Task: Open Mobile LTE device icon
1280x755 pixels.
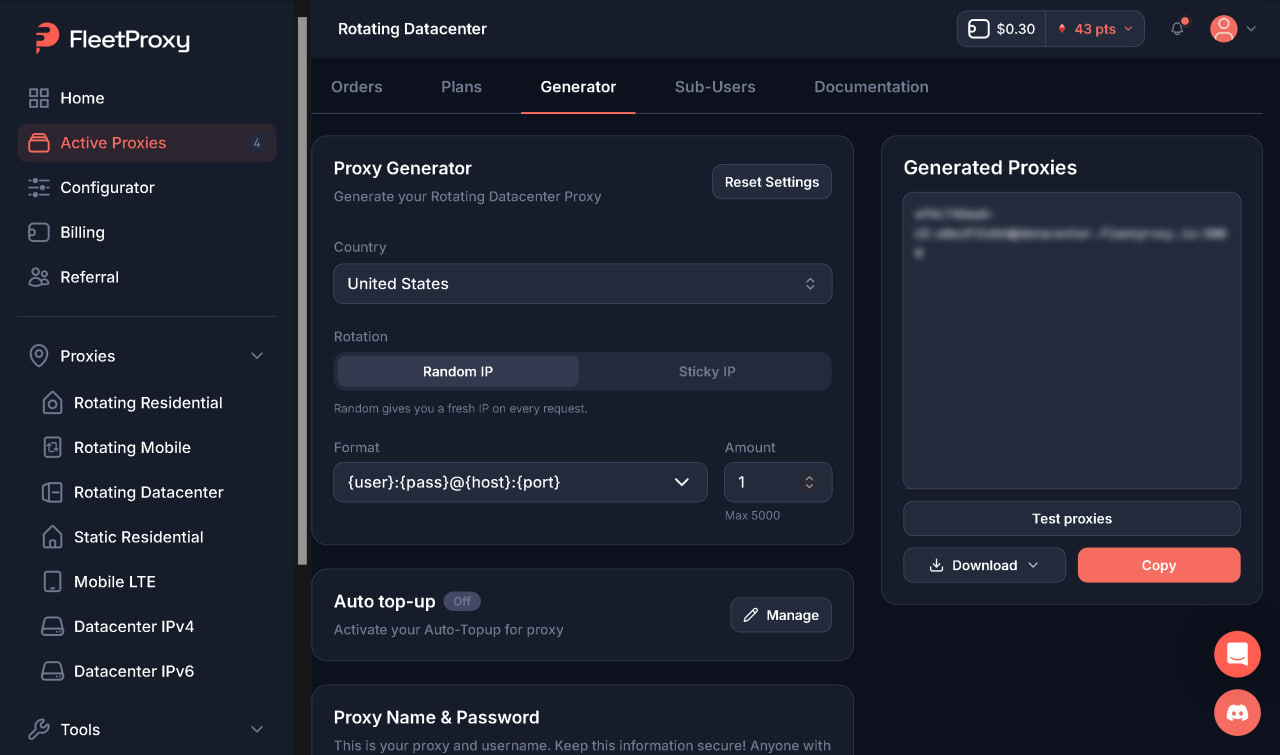Action: [x=52, y=582]
